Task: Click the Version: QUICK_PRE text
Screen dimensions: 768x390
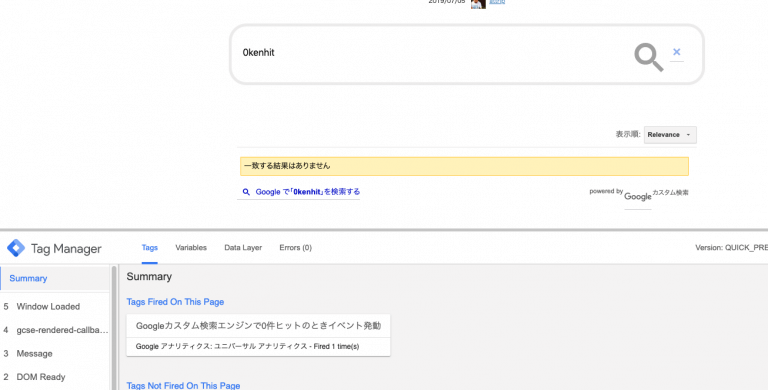Action: tap(731, 248)
